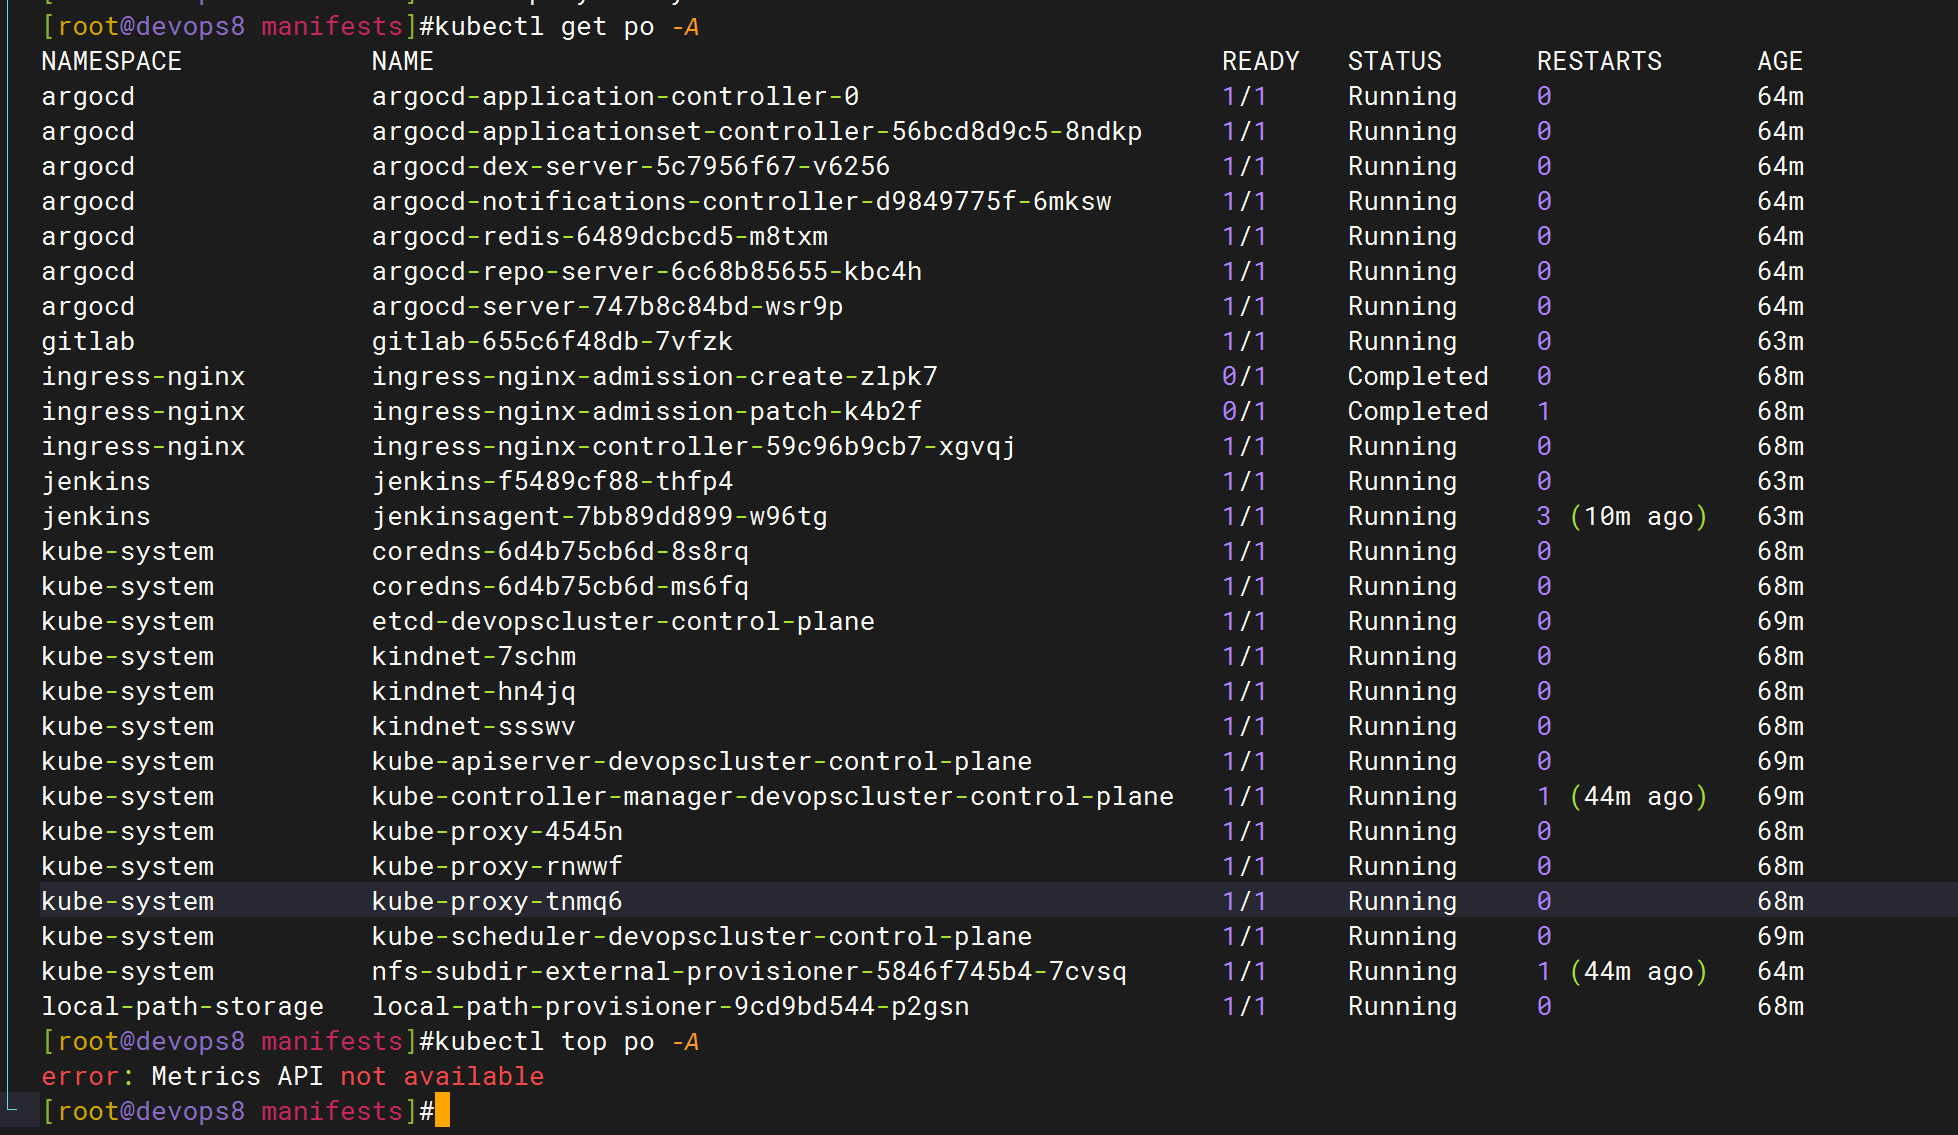Viewport: 1958px width, 1135px height.
Task: Click Running status of jenkinsagent pod
Action: (1403, 516)
